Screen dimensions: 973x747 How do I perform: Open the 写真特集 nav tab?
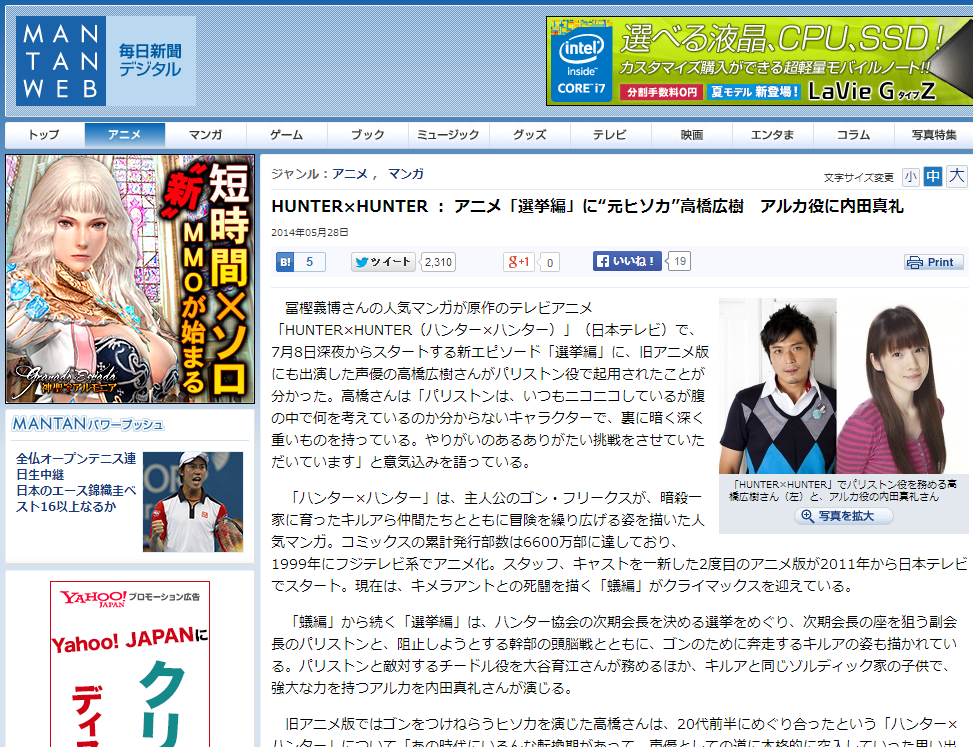[x=934, y=135]
